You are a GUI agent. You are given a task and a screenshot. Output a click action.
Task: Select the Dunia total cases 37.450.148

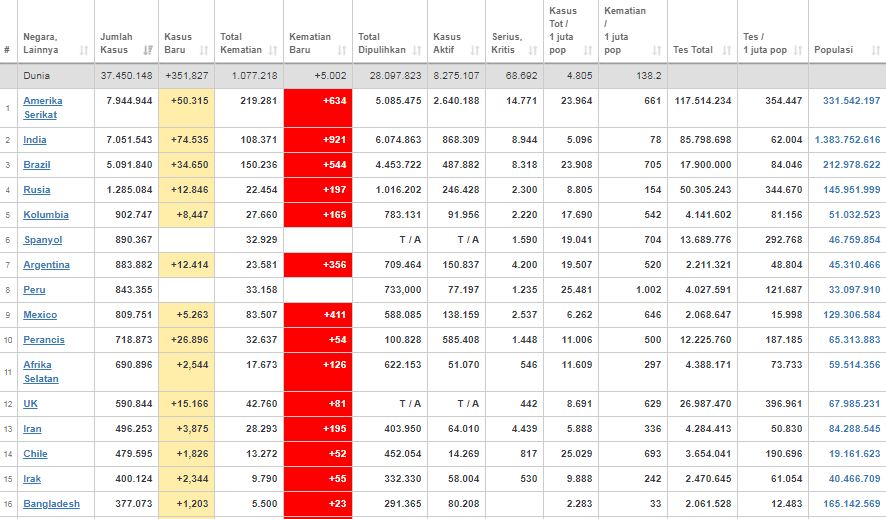point(127,75)
